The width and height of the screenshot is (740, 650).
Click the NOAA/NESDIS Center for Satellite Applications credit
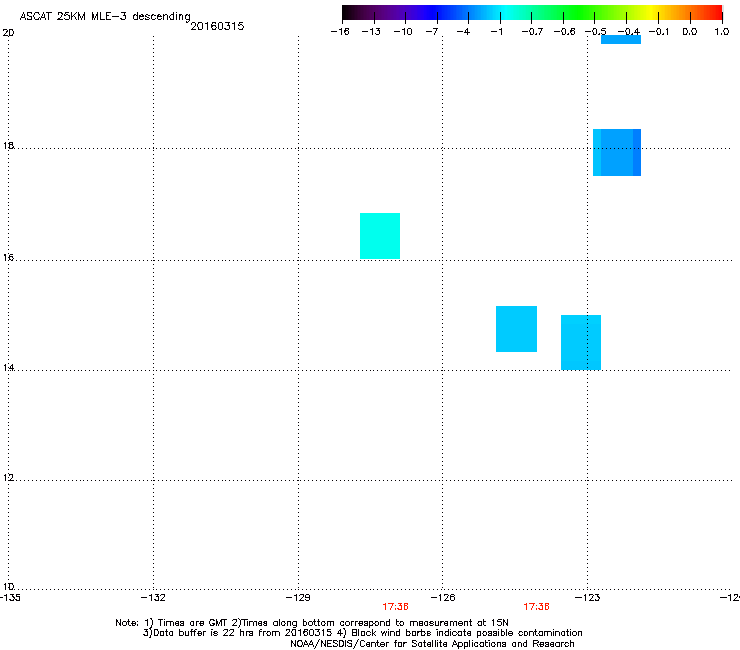tap(432, 644)
